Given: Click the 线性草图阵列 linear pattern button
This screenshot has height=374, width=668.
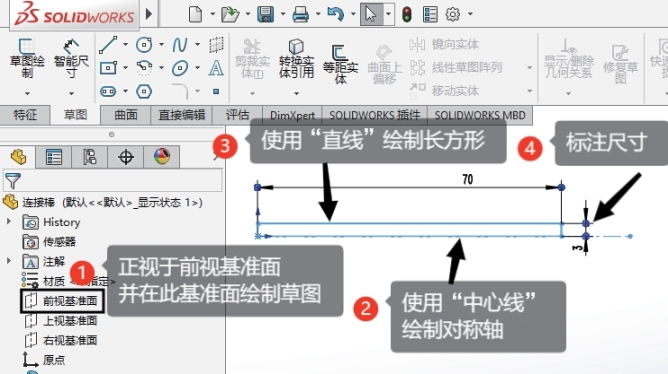Looking at the screenshot, I should [x=456, y=67].
